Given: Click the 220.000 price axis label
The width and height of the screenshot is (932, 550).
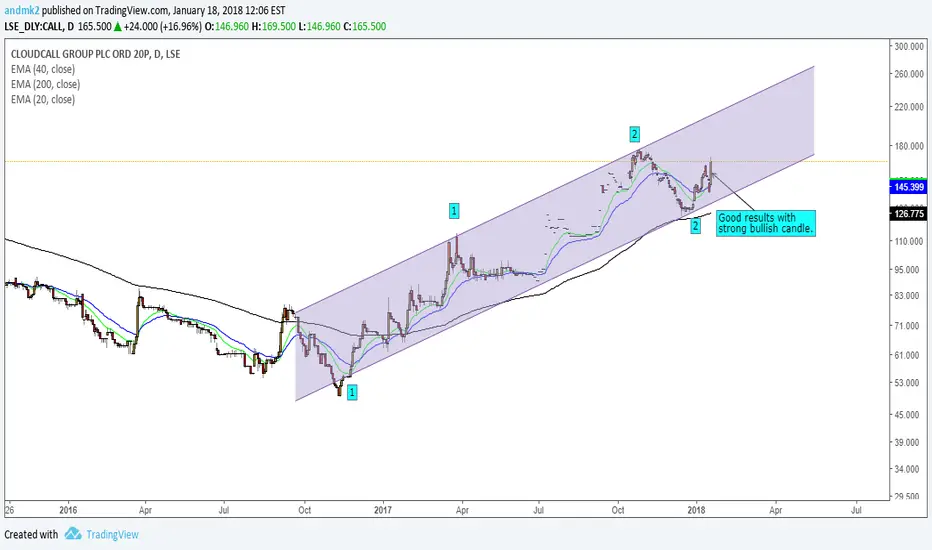Looking at the screenshot, I should point(909,107).
